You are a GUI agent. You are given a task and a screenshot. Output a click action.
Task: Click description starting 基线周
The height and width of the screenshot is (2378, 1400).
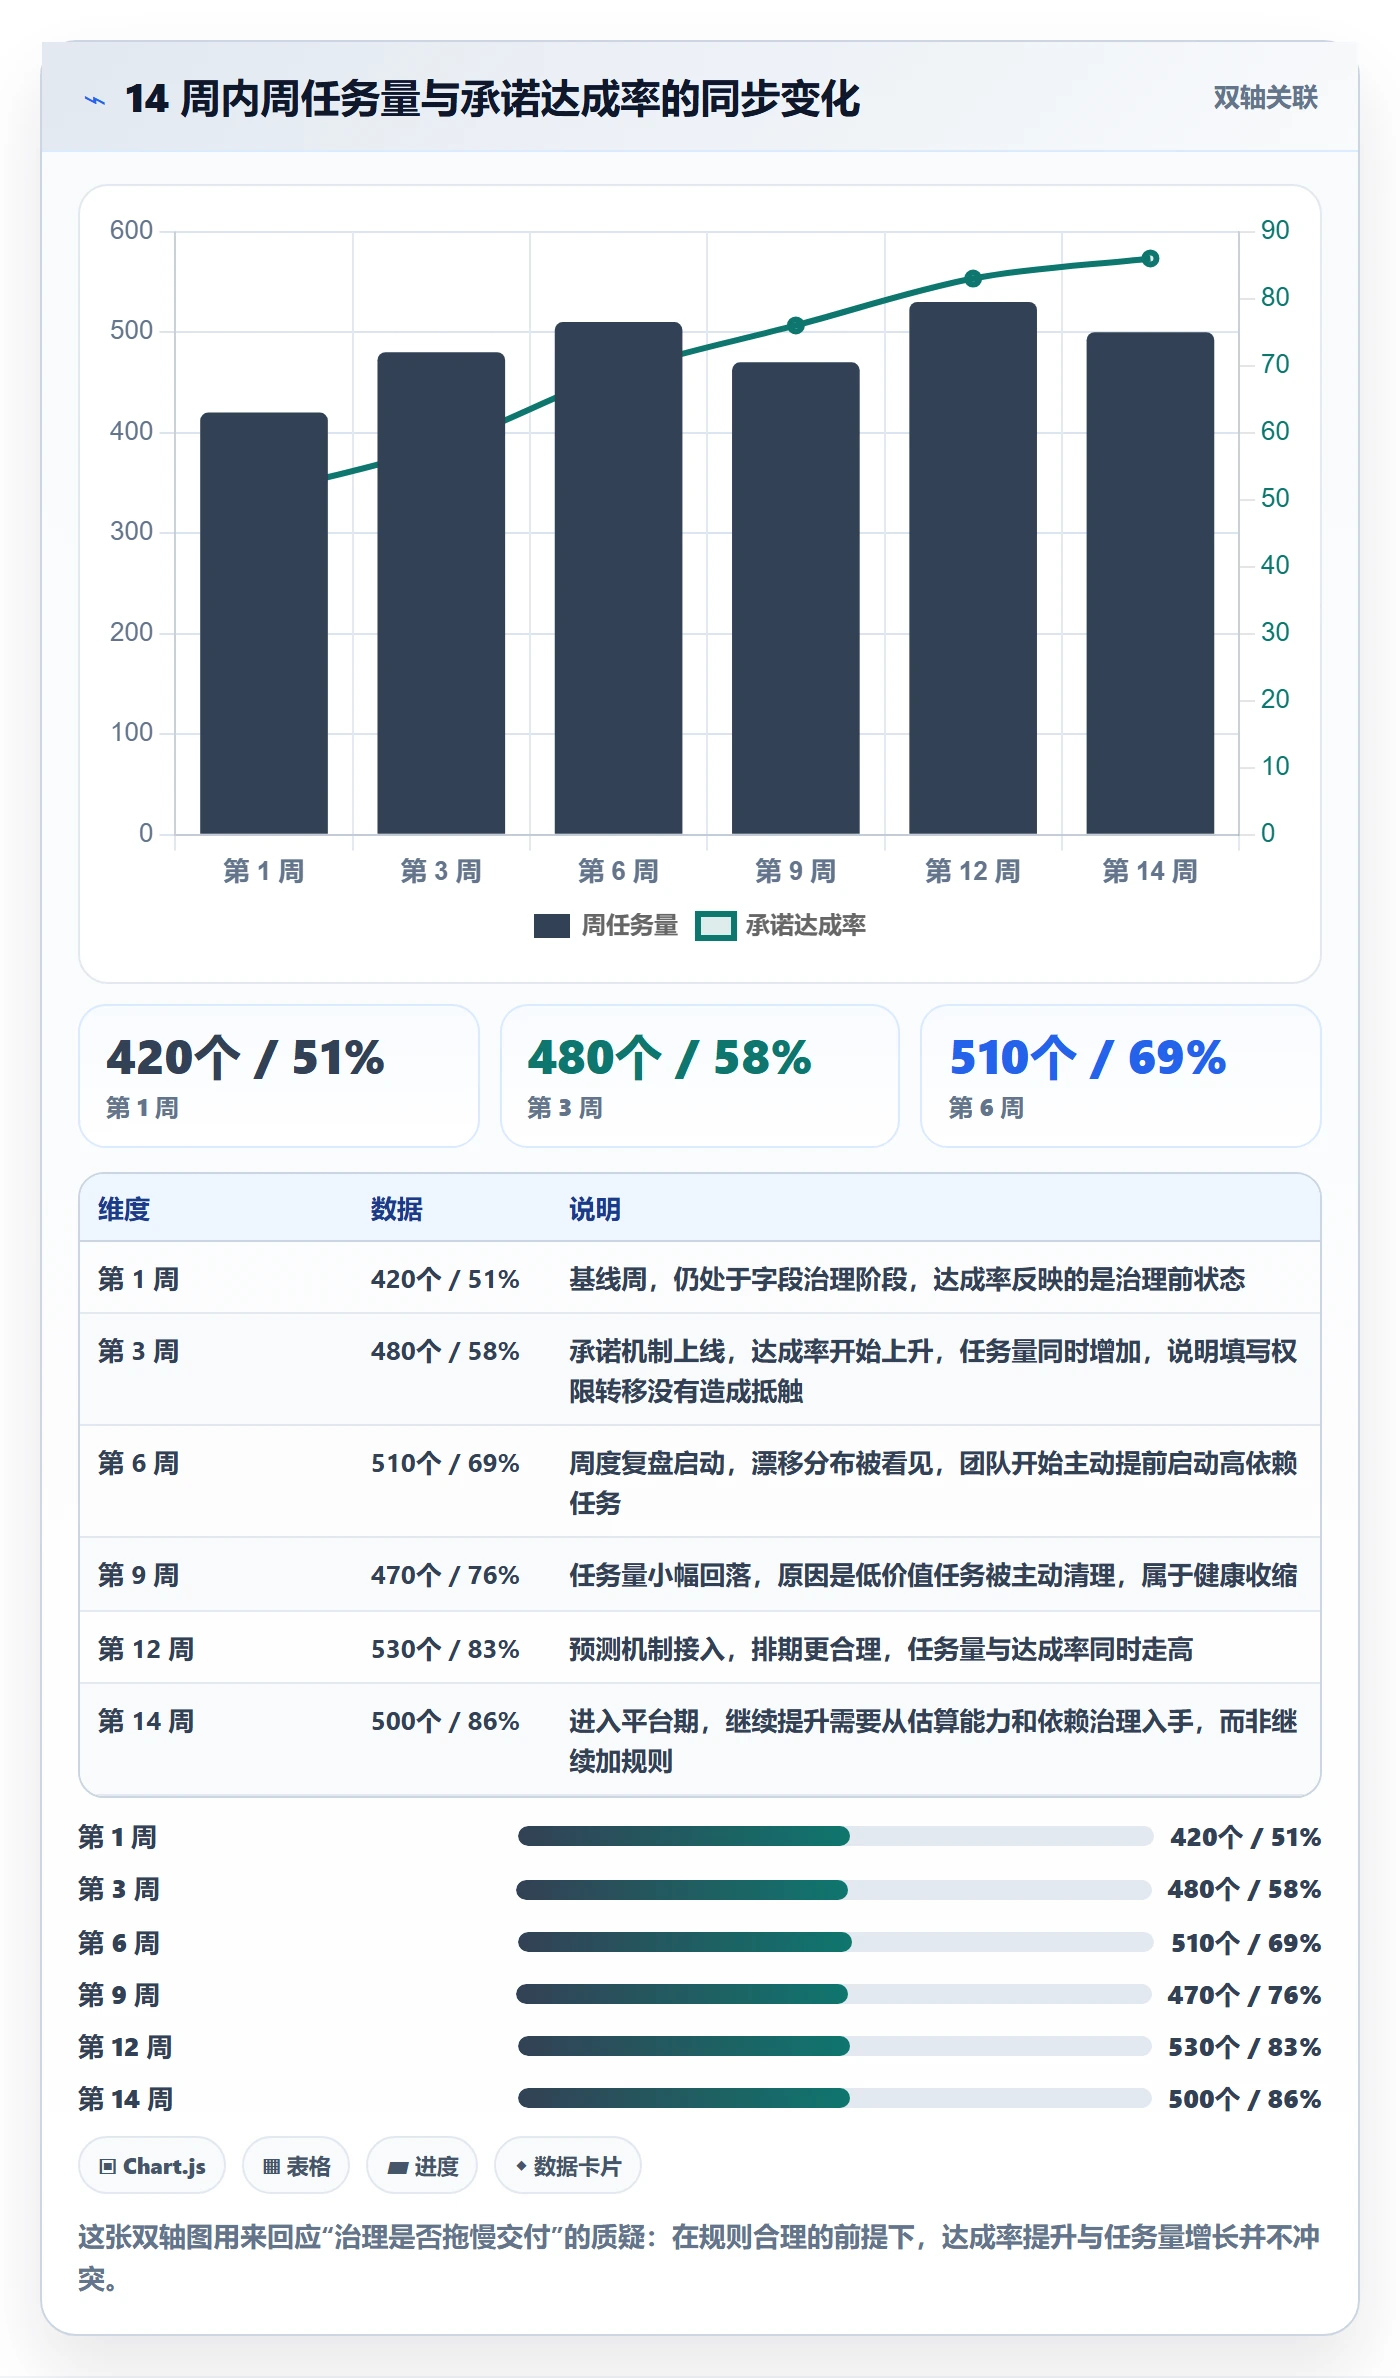pos(907,1279)
